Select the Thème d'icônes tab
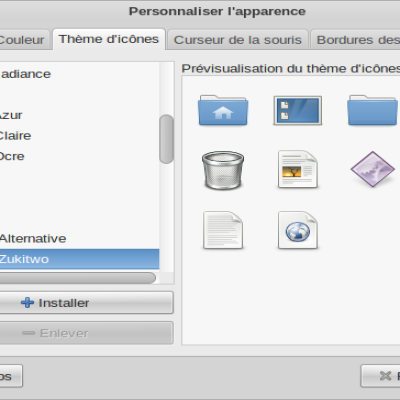 coord(109,39)
